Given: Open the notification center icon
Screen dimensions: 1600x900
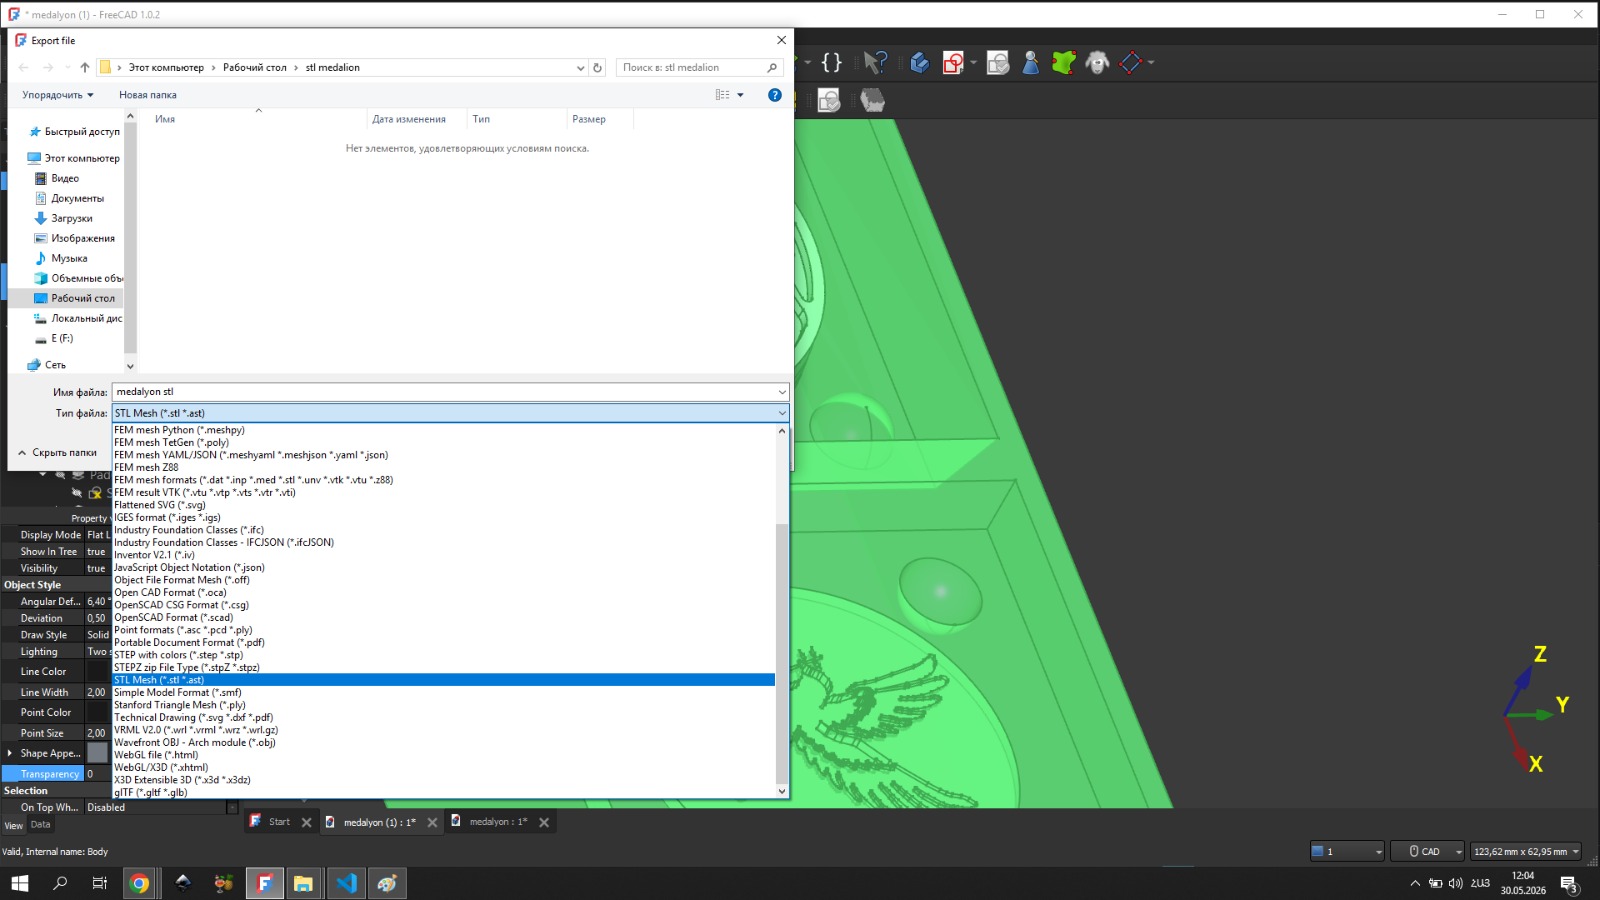Looking at the screenshot, I should coord(1569,883).
